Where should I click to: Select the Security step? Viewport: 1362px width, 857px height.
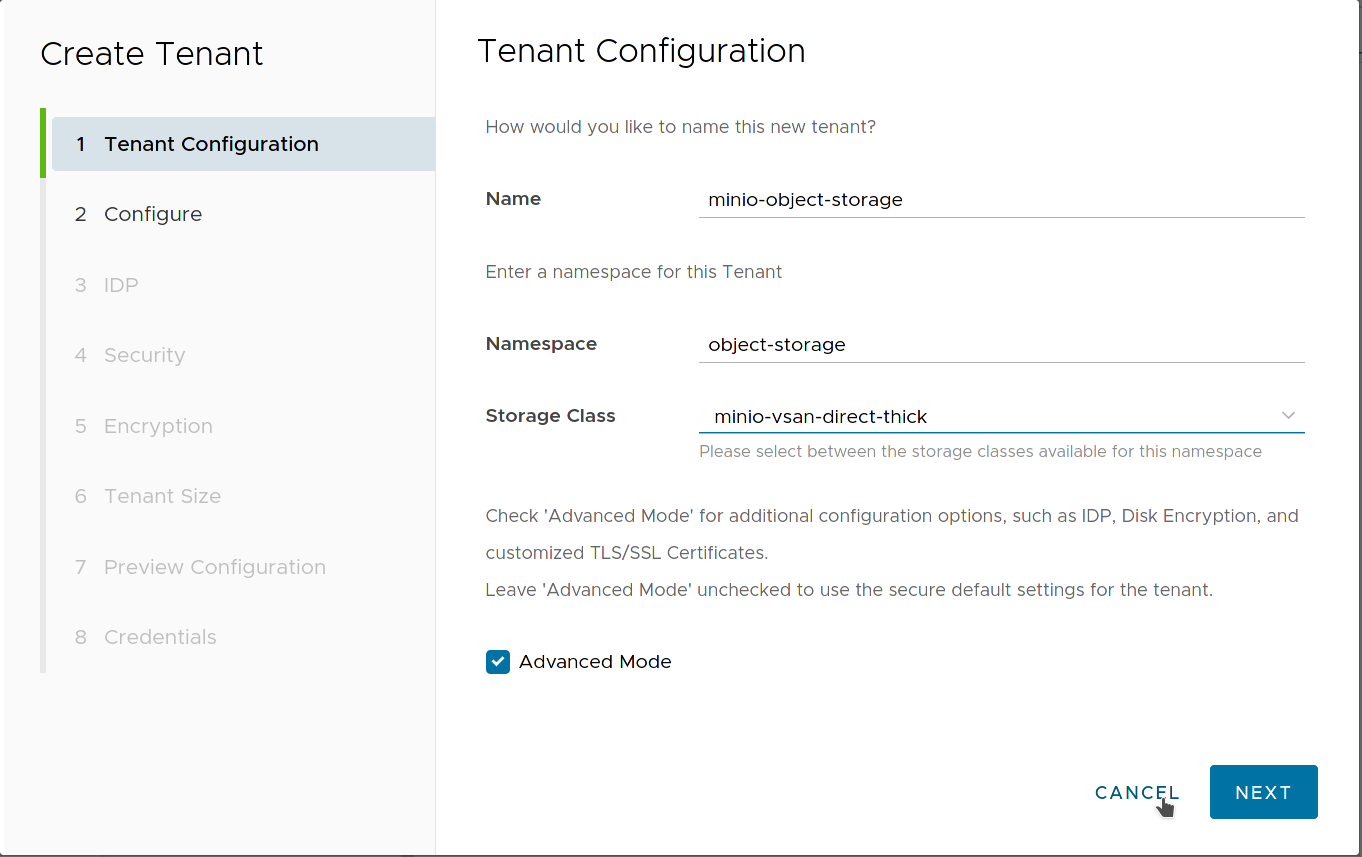[144, 355]
